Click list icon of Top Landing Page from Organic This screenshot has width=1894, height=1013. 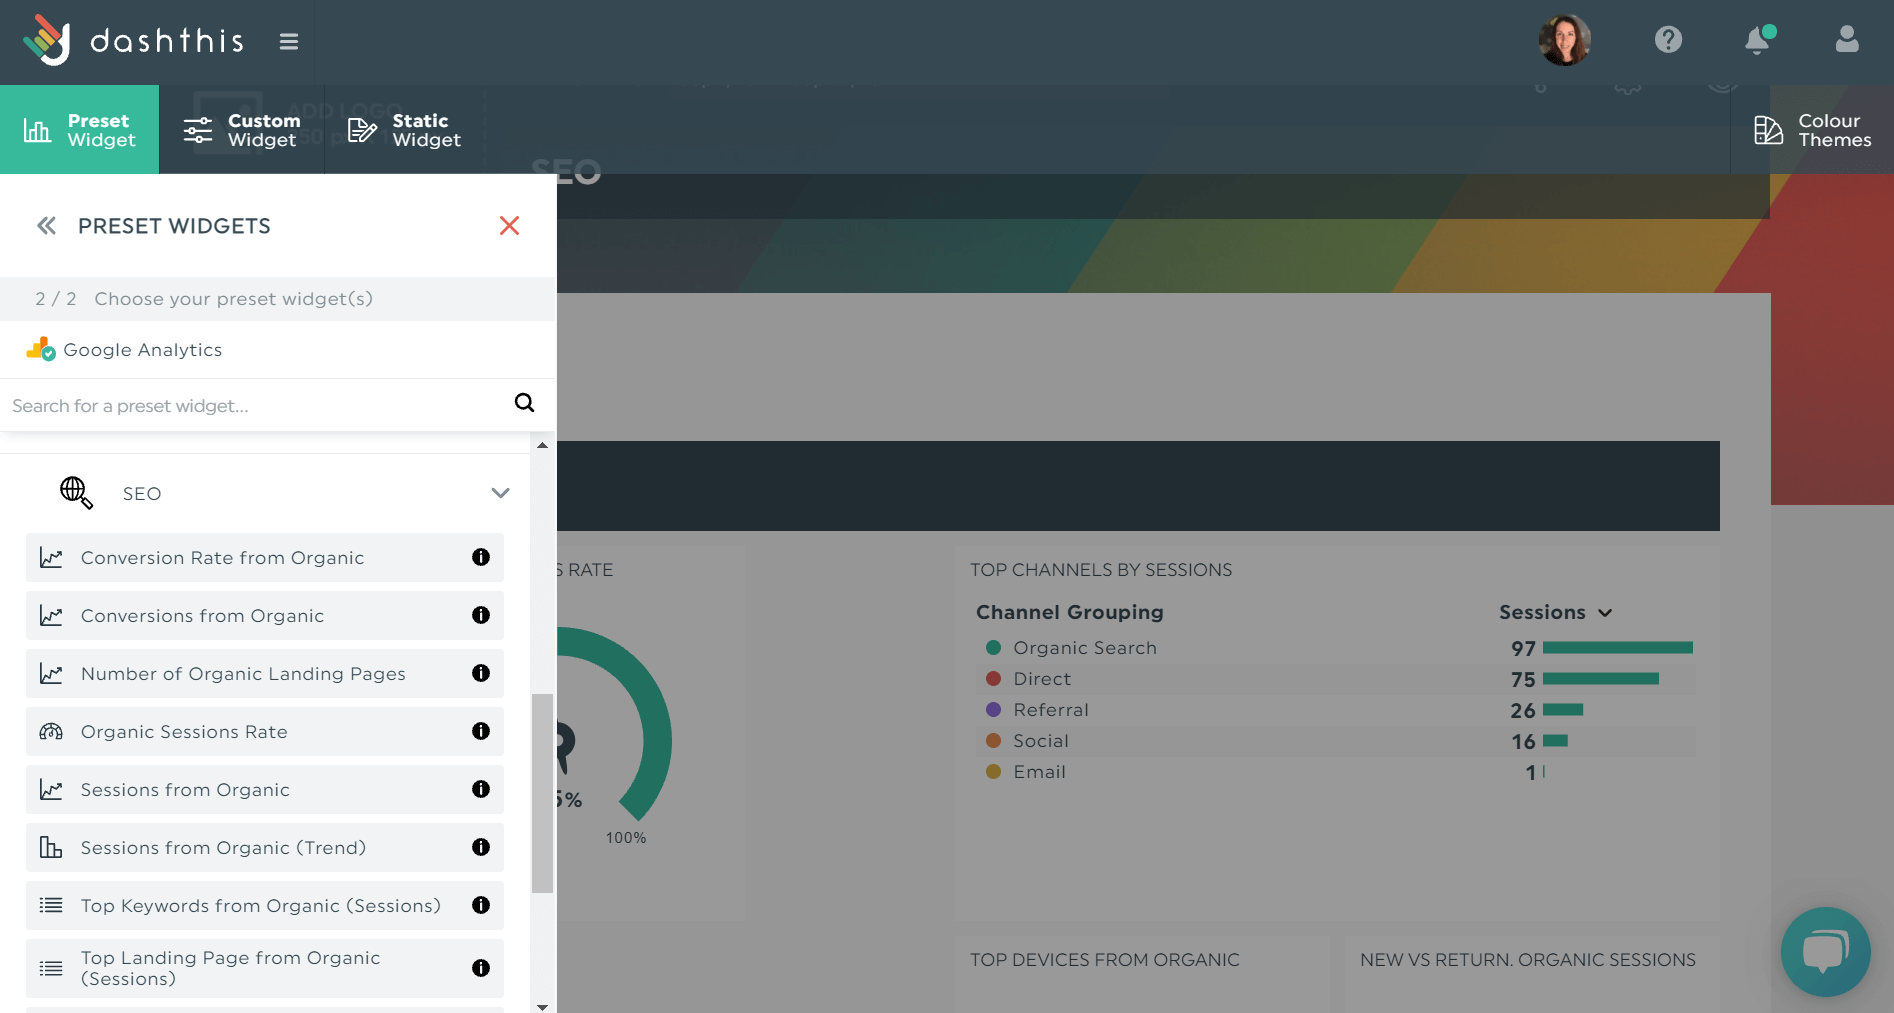pyautogui.click(x=51, y=968)
